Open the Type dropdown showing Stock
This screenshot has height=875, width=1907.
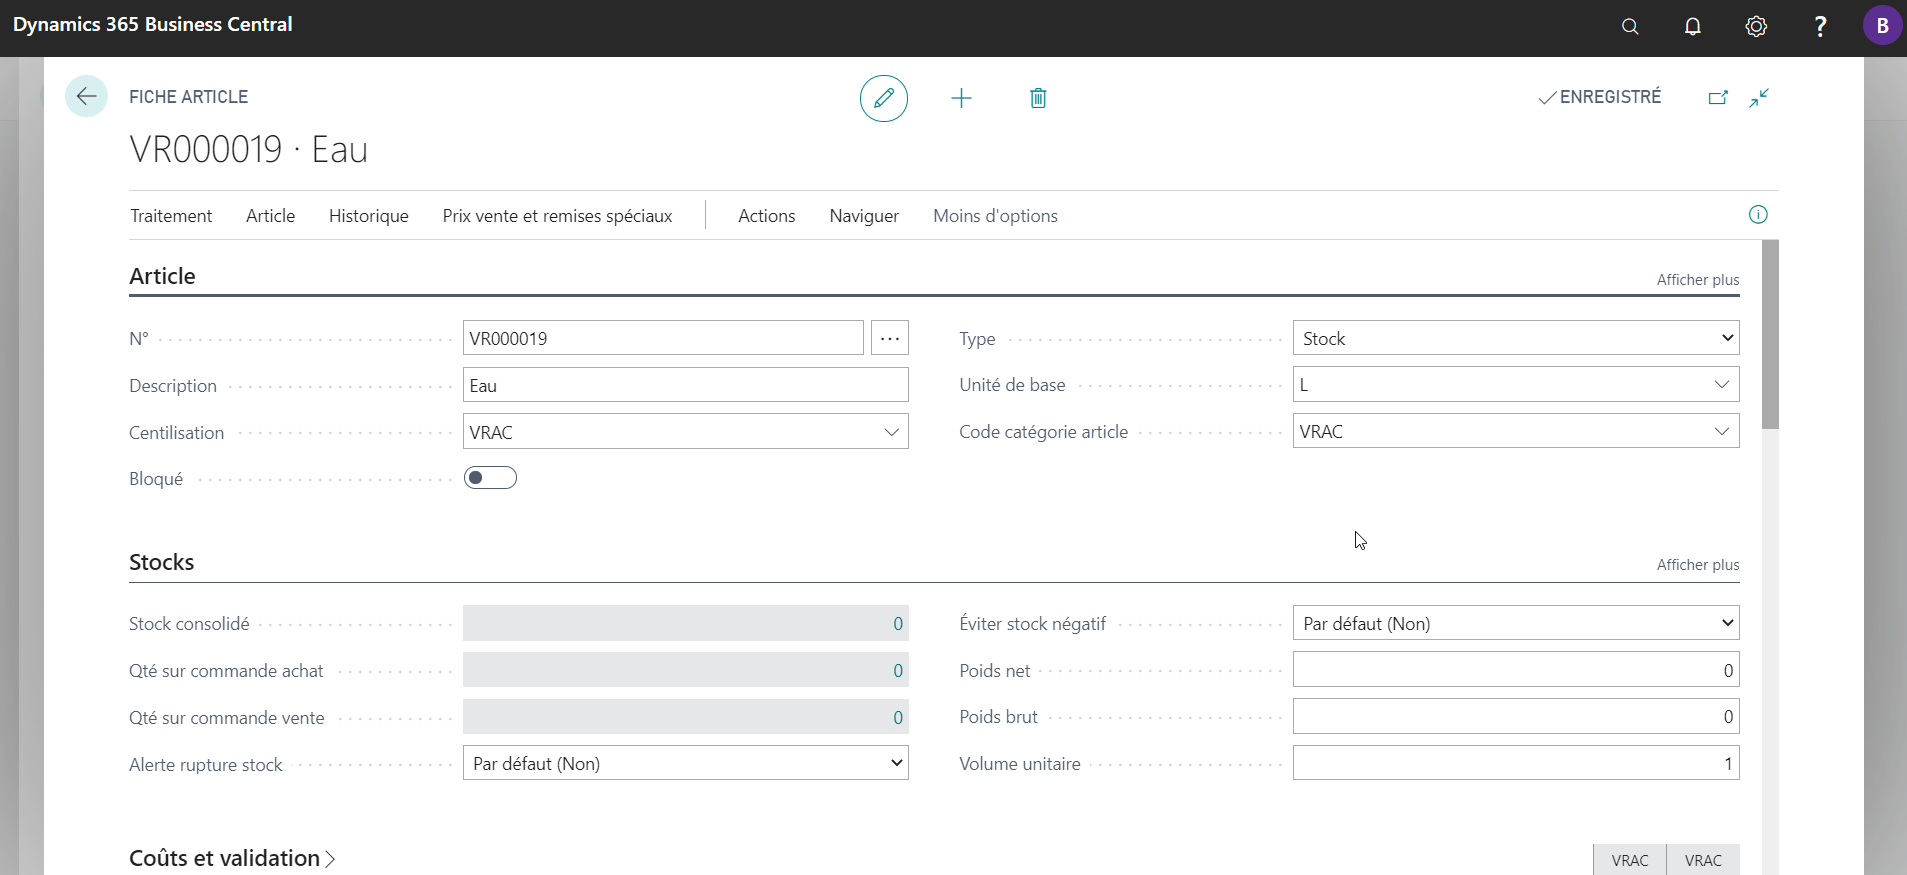(1516, 338)
